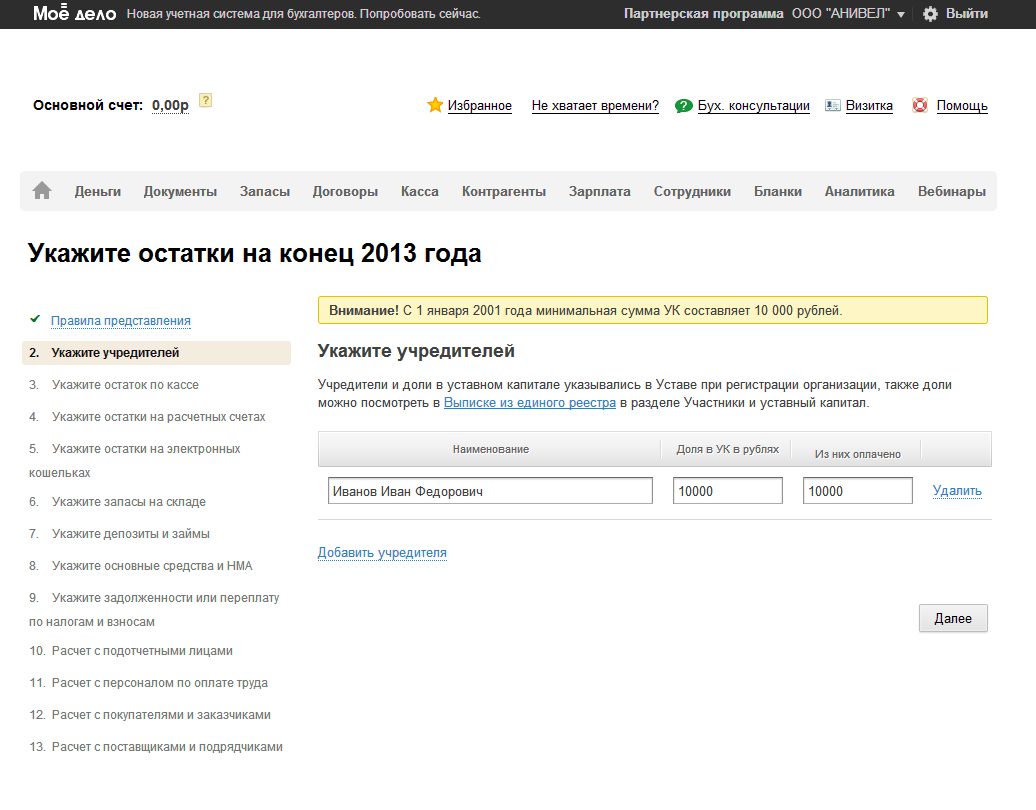Click the lifebuoy Помощь icon
This screenshot has width=1036, height=810.
tap(920, 105)
